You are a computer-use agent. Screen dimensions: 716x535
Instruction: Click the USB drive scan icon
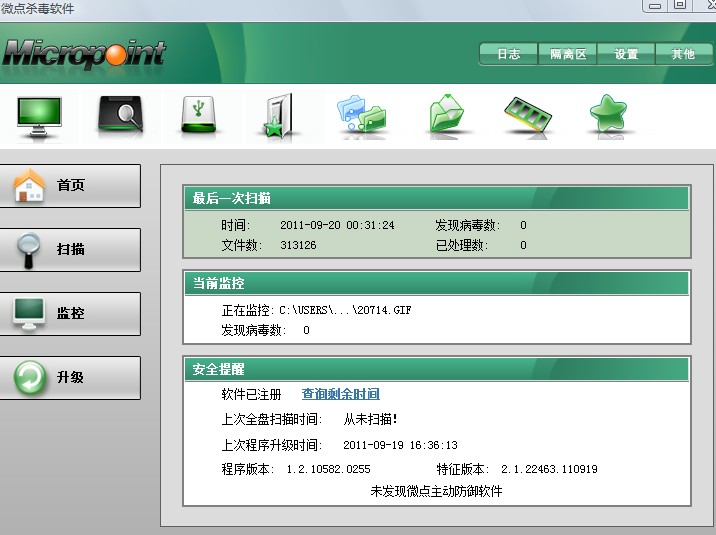tap(199, 114)
